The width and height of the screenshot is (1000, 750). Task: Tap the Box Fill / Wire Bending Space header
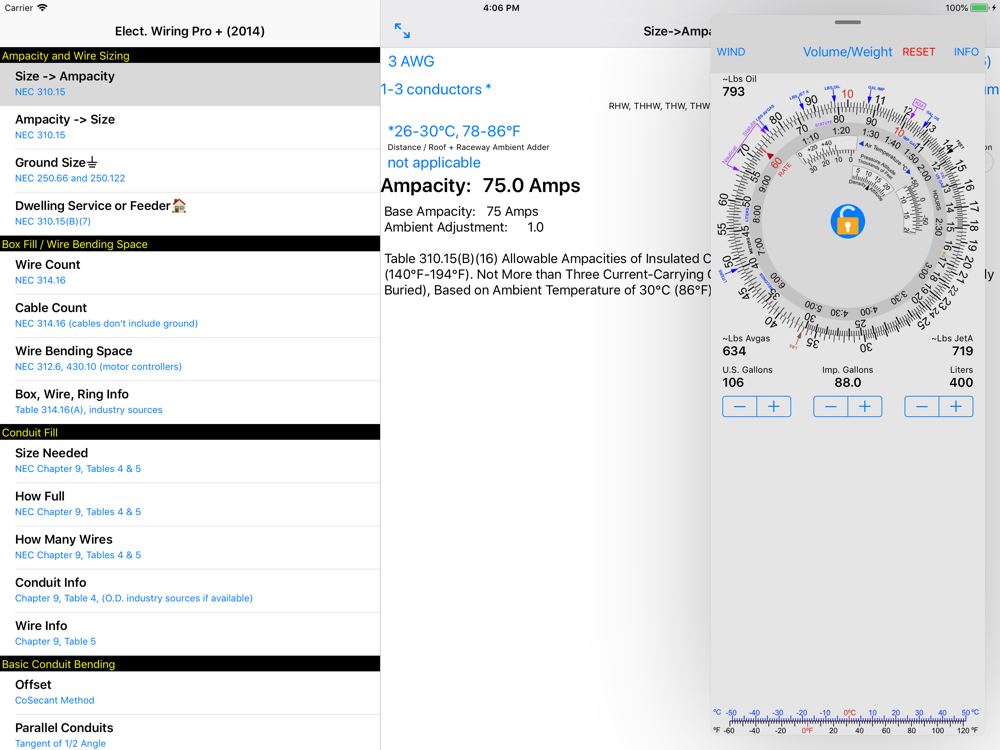(x=190, y=244)
